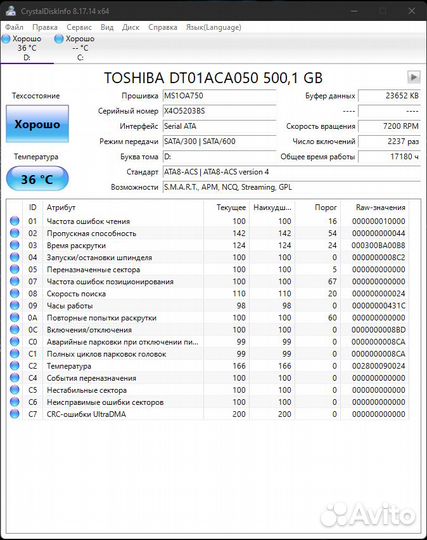This screenshot has height=540, width=427.
Task: Click status icon of attribute C4 row
Action: [14, 377]
